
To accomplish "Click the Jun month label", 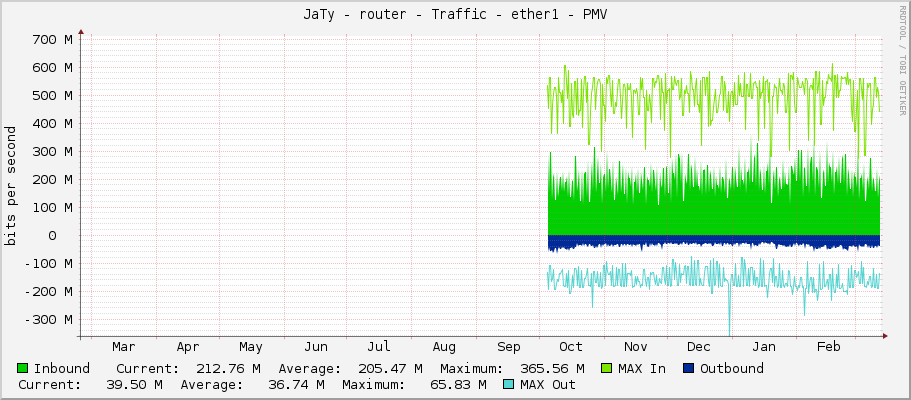I will coord(316,347).
